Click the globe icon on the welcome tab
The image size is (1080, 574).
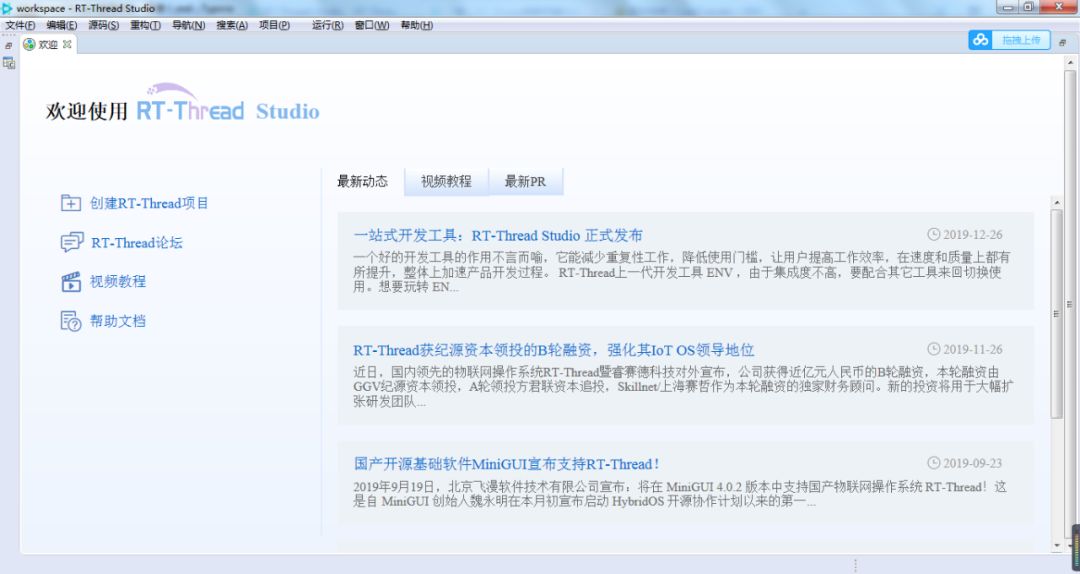[x=29, y=44]
